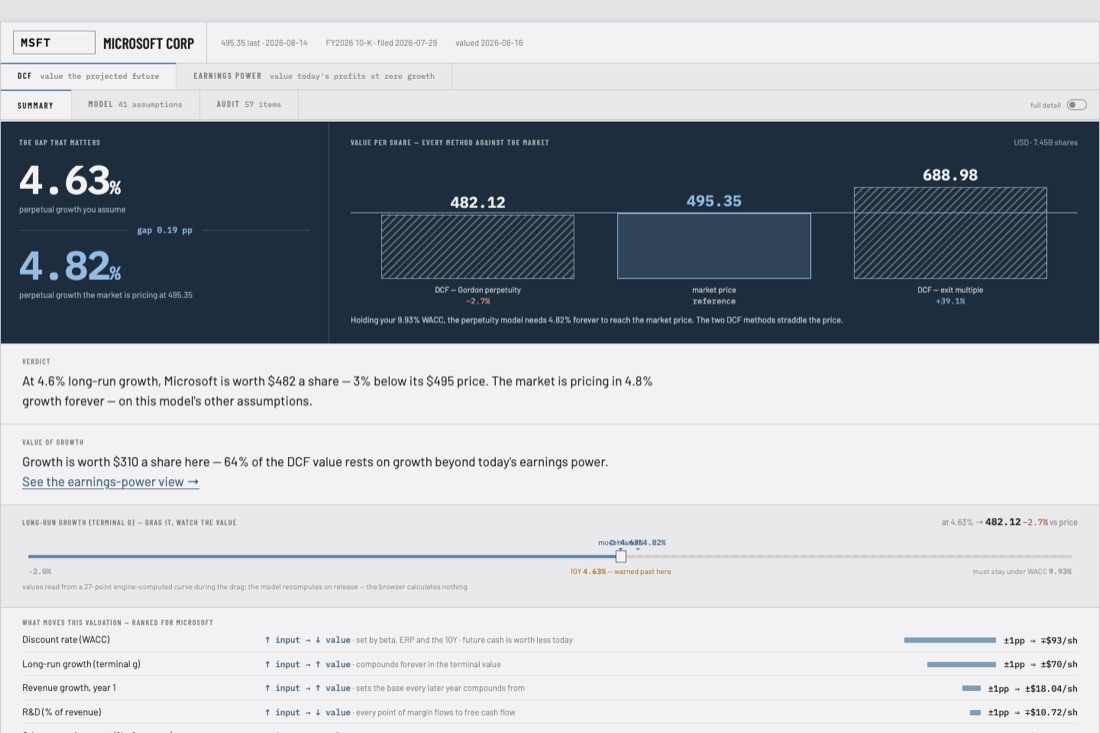Image resolution: width=1100 pixels, height=733 pixels.
Task: Click the MICROSOFT CORP company name
Action: pos(149,43)
